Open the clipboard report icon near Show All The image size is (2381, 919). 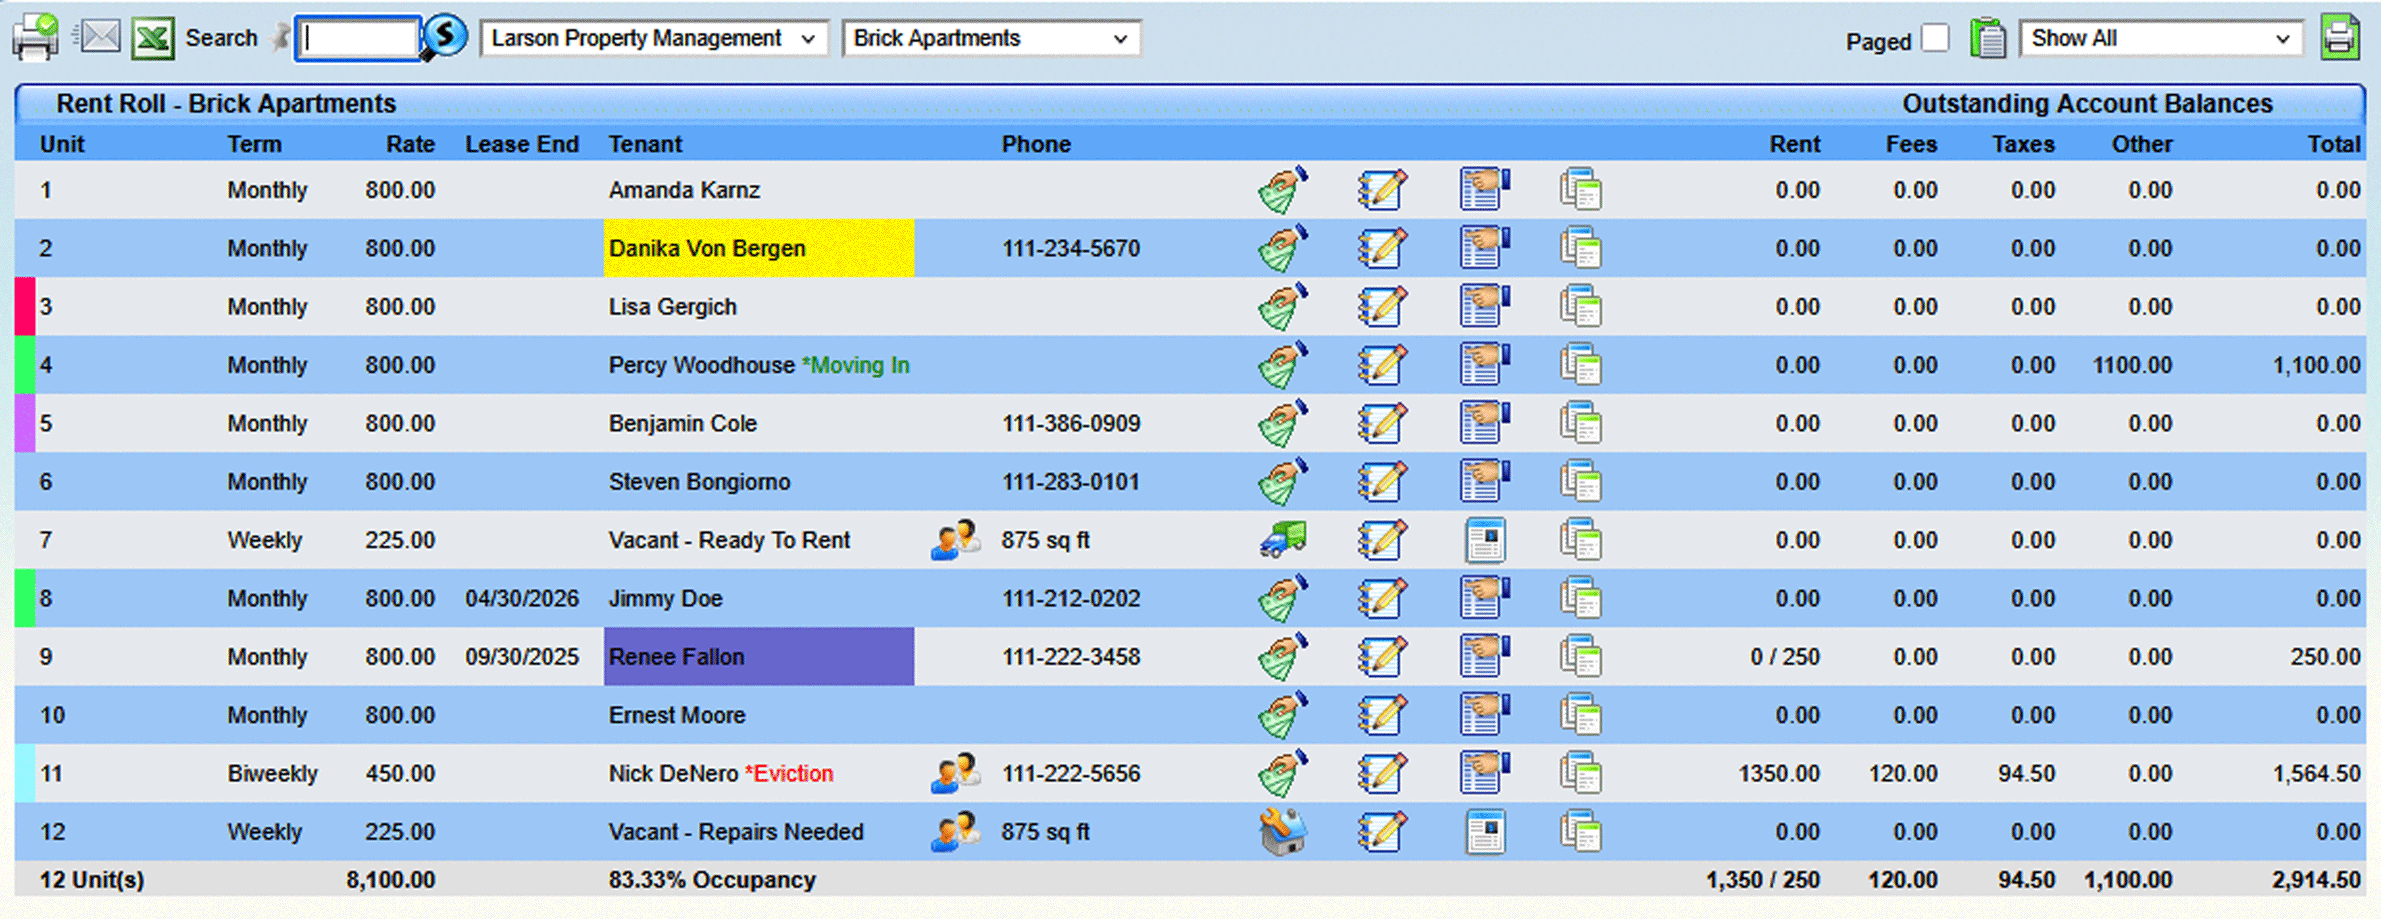[x=1988, y=37]
